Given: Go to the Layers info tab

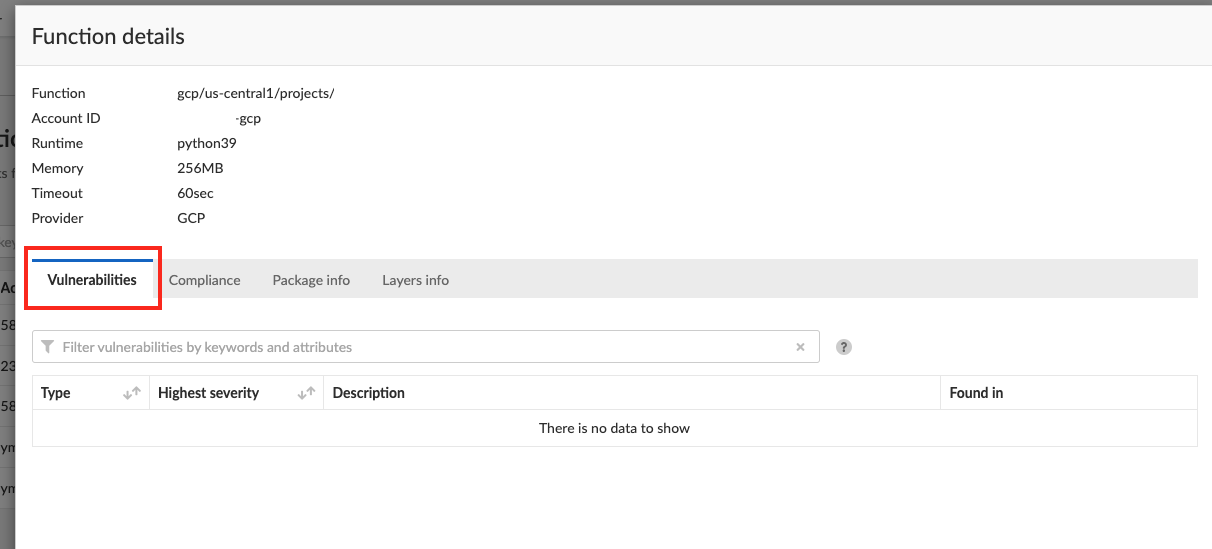Looking at the screenshot, I should pyautogui.click(x=415, y=280).
